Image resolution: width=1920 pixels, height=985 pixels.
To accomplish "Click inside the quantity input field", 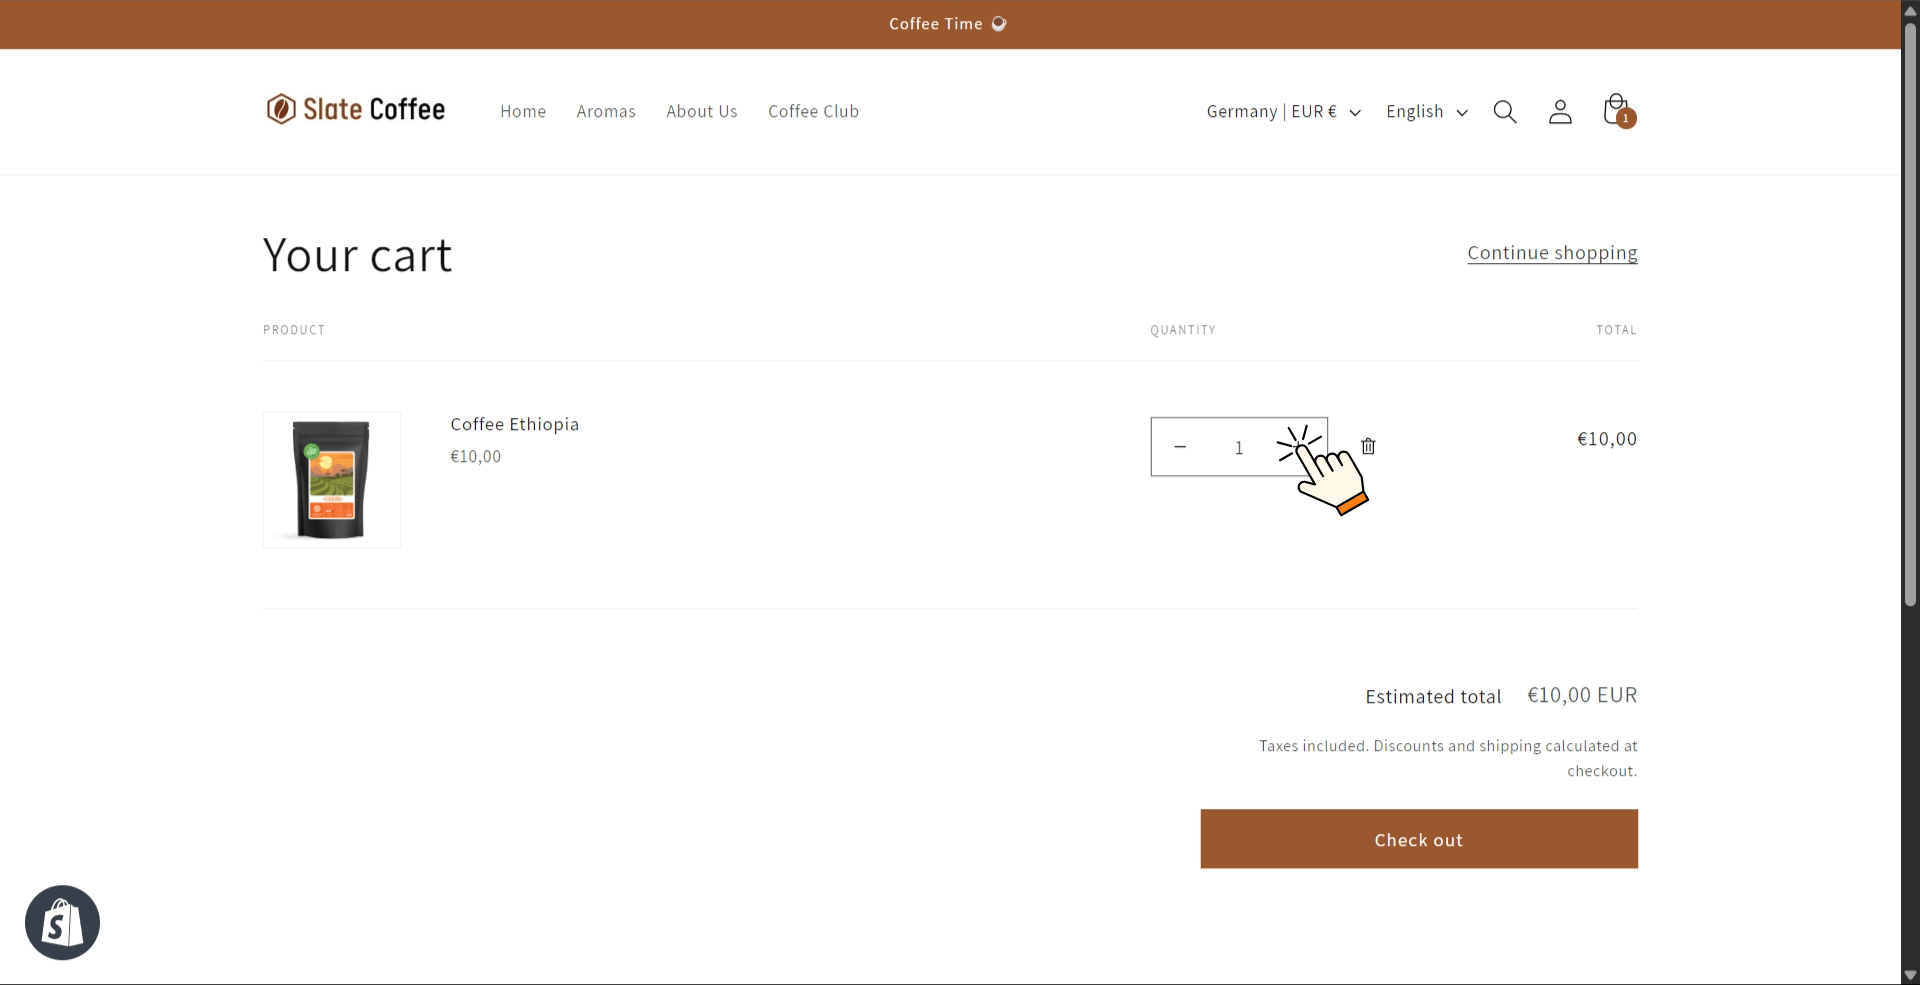I will coord(1239,446).
